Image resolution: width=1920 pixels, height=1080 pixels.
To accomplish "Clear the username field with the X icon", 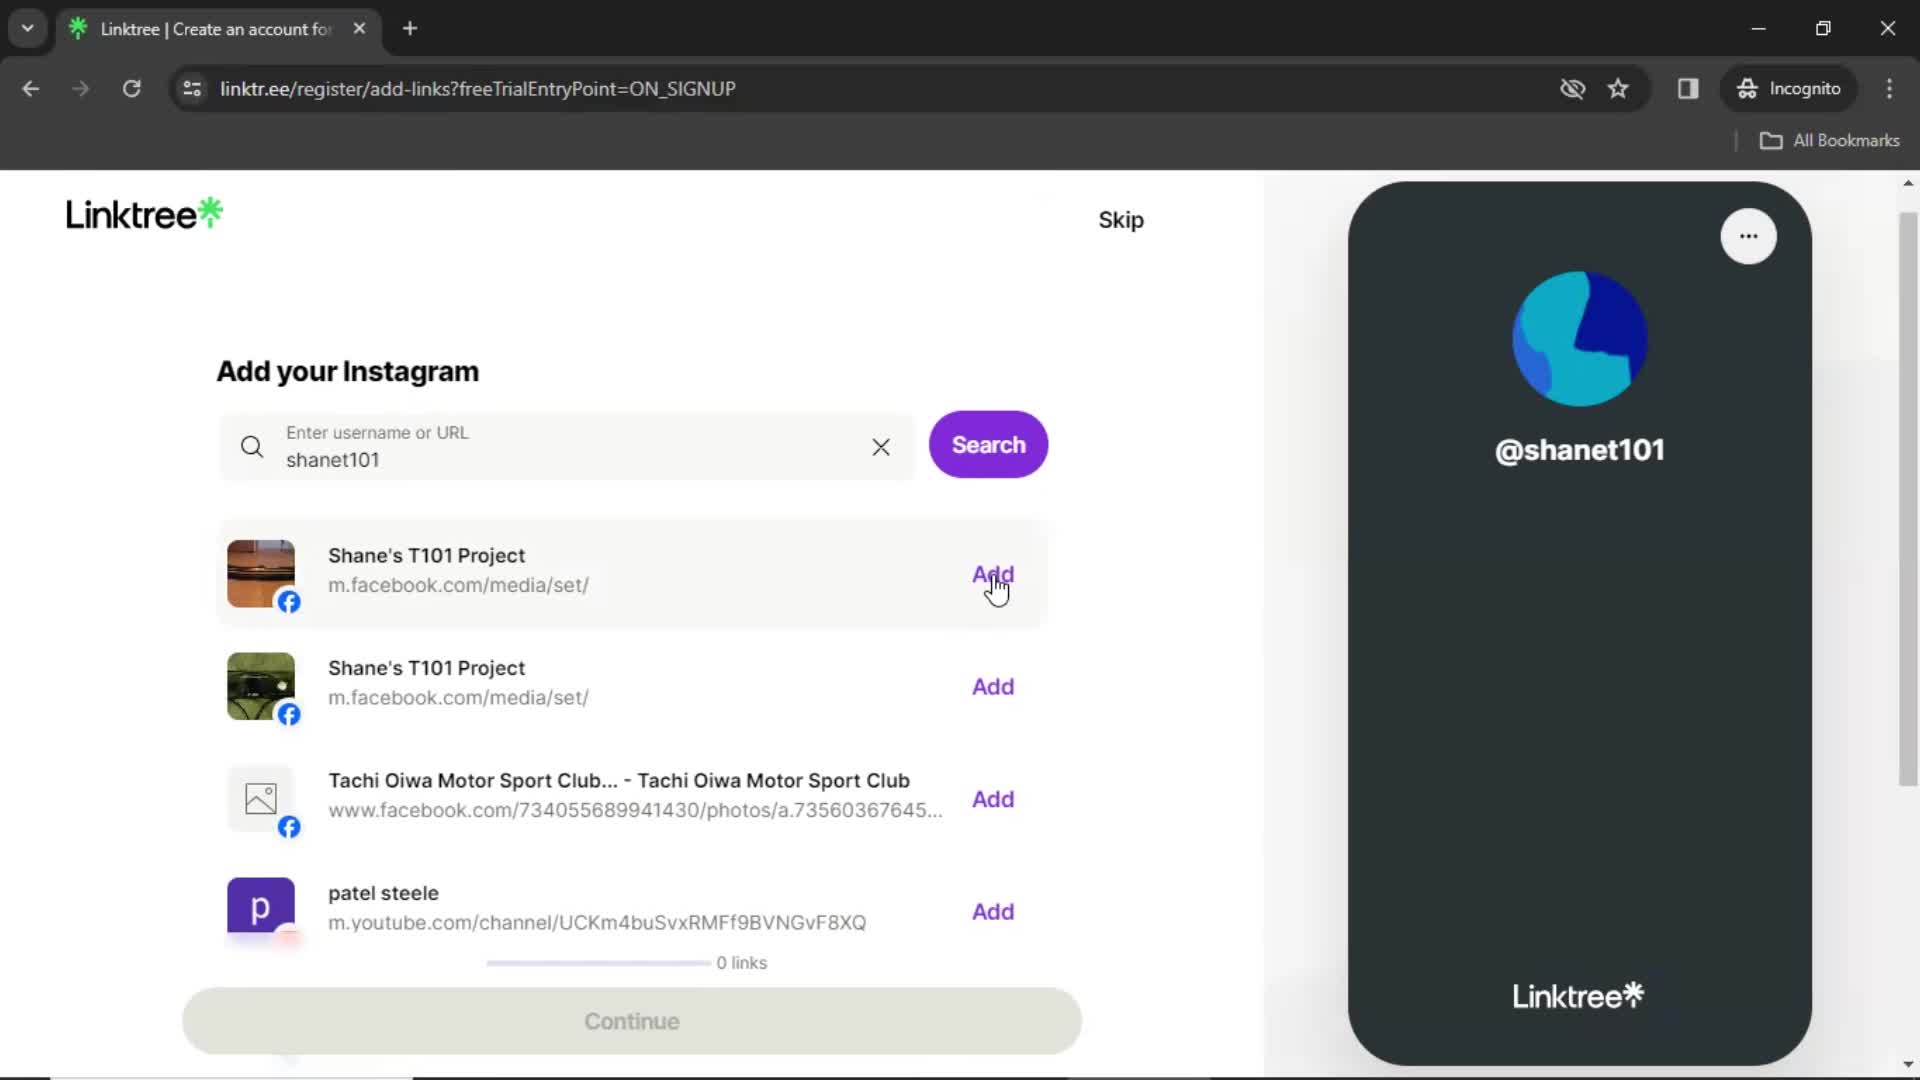I will point(881,447).
